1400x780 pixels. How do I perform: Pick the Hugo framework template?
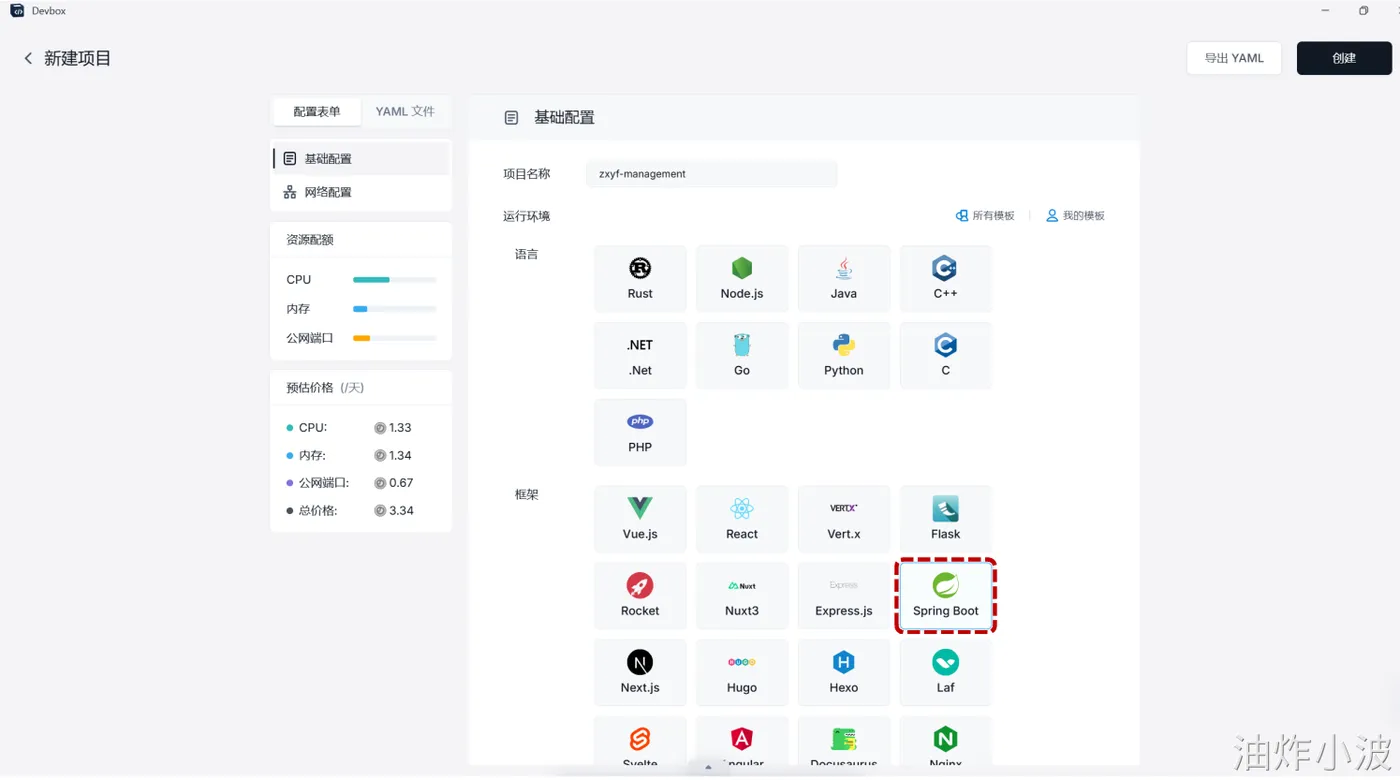click(x=742, y=673)
